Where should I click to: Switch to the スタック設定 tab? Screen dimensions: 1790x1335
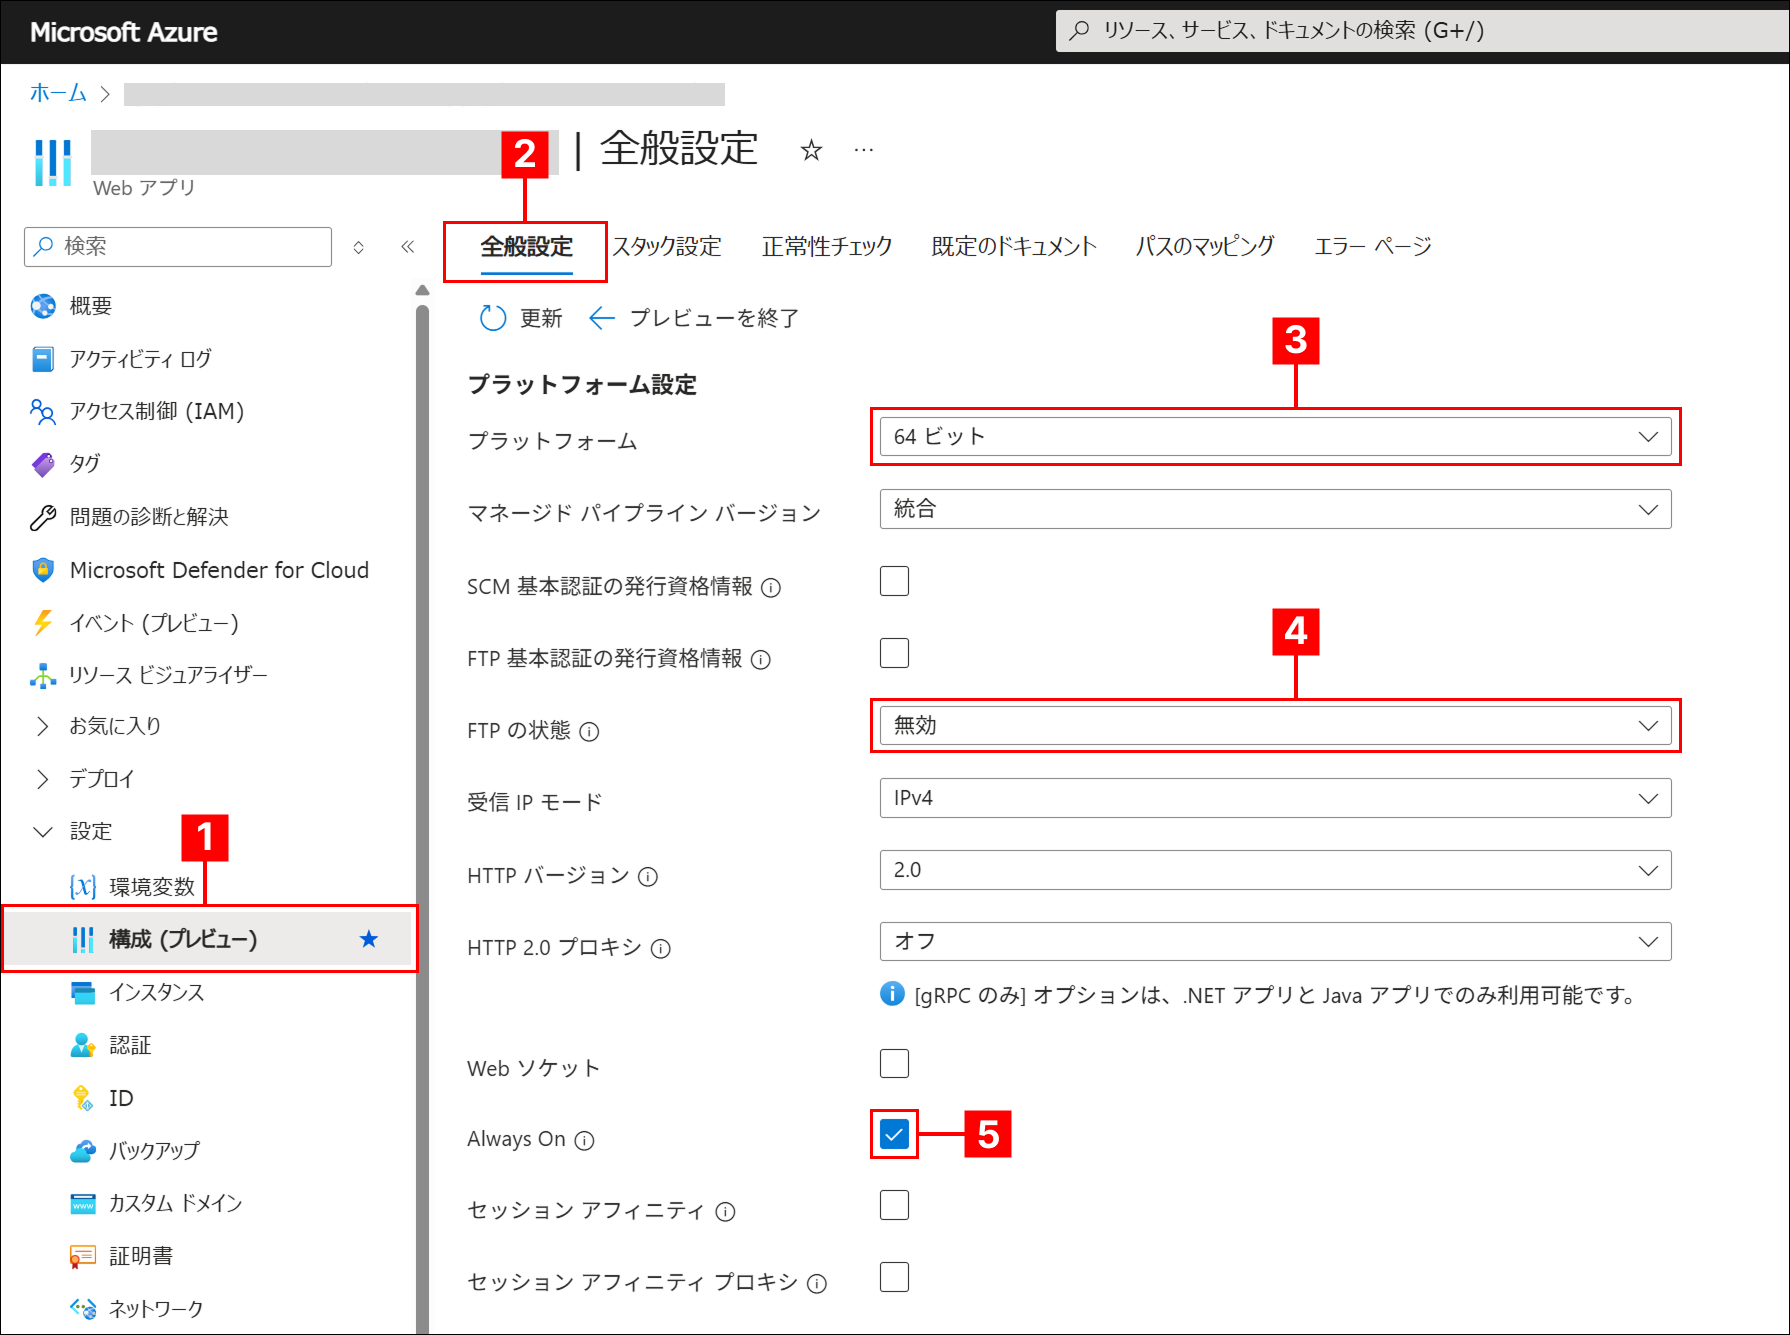[667, 247]
